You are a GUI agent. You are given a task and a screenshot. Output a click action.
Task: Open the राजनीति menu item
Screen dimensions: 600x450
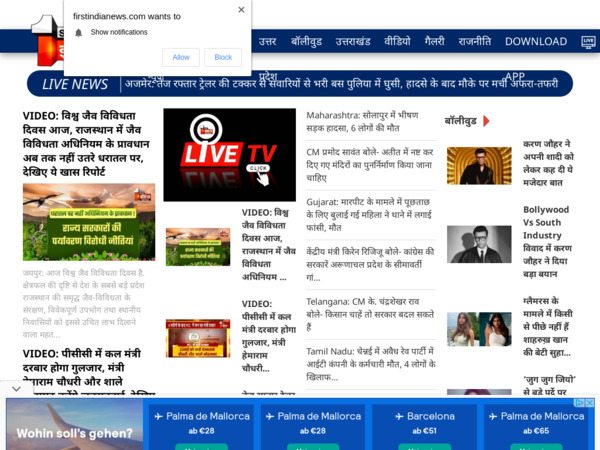point(474,41)
